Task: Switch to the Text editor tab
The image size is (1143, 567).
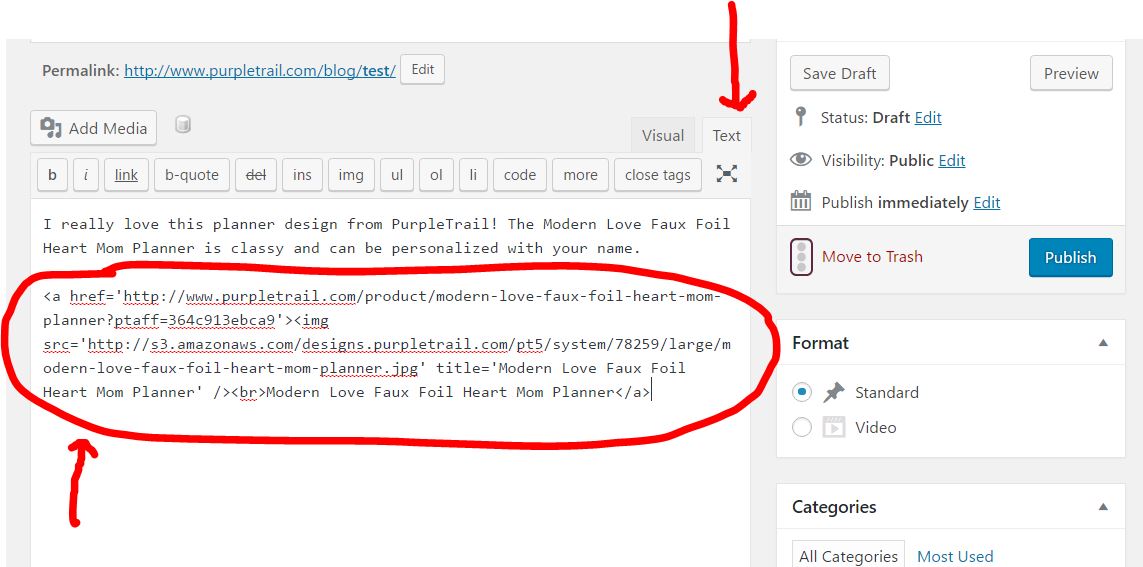Action: [x=726, y=136]
